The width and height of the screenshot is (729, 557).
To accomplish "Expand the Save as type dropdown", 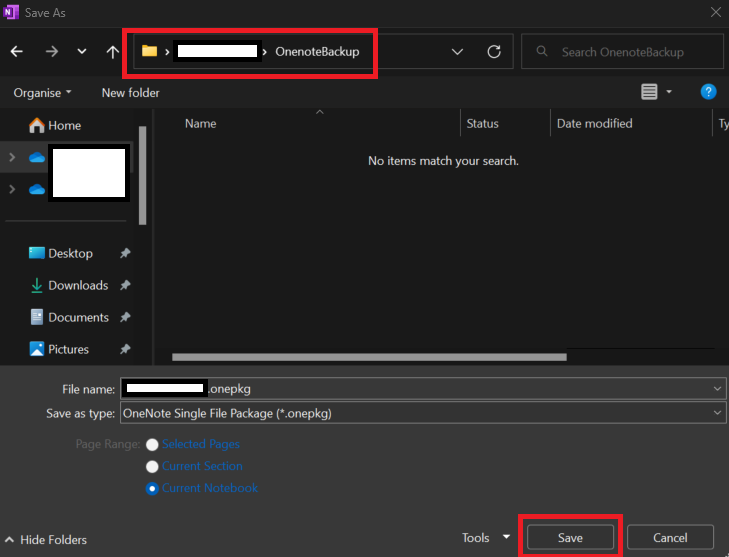I will (717, 412).
